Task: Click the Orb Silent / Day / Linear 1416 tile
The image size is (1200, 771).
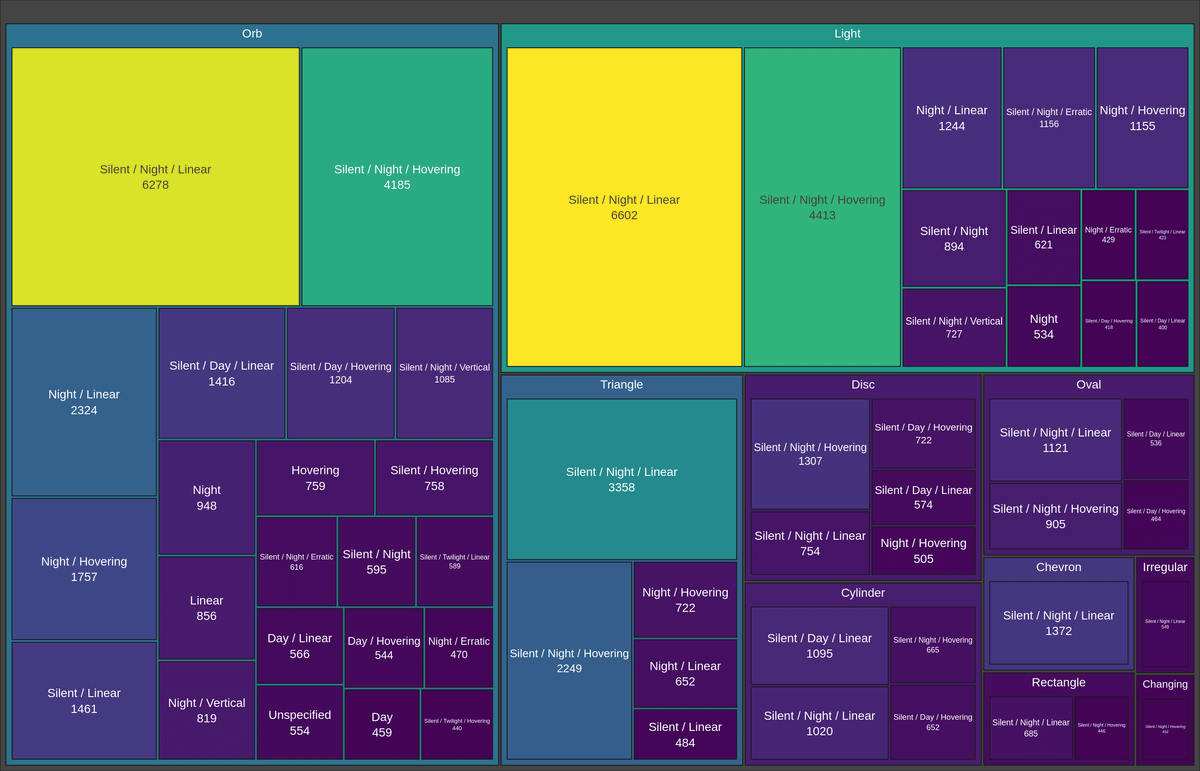Action: pos(221,373)
